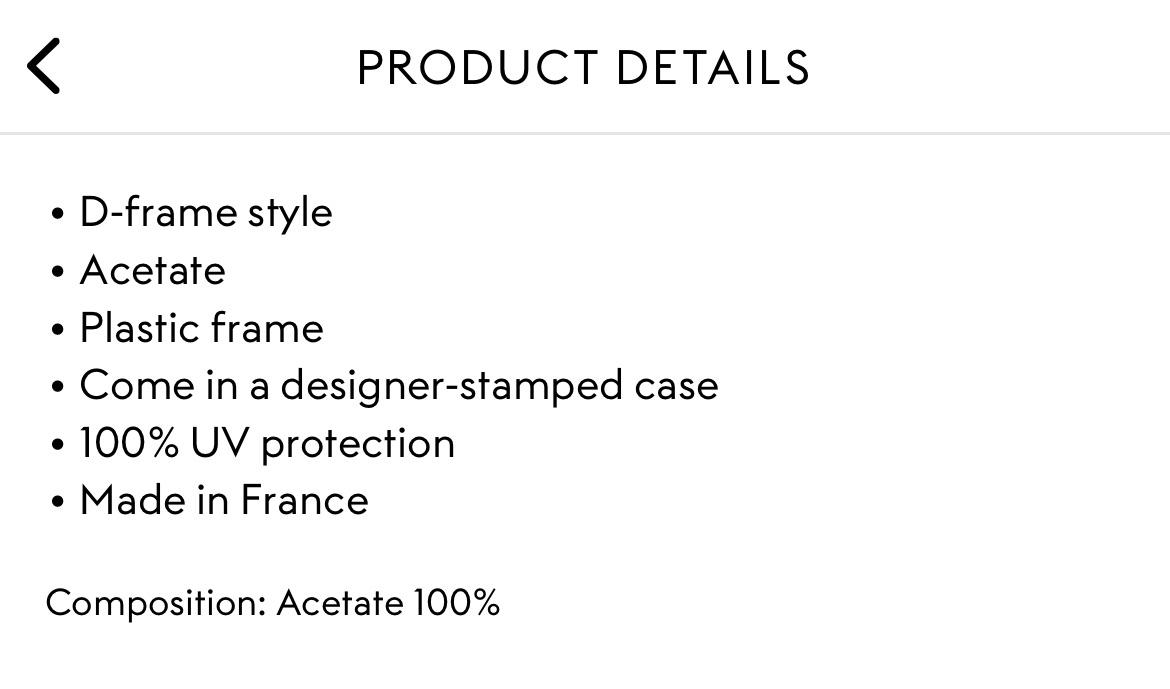
Task: Click the bullet dot before "D-frame style"
Action: [x=58, y=214]
